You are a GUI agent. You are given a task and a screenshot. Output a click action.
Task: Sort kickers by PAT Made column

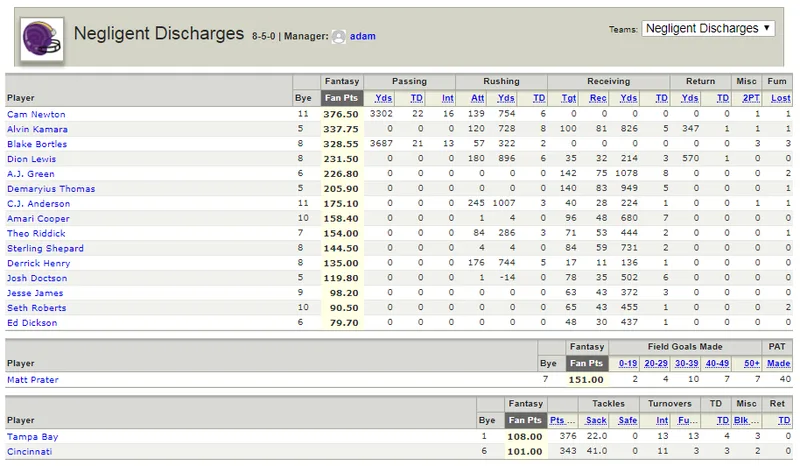click(x=779, y=363)
